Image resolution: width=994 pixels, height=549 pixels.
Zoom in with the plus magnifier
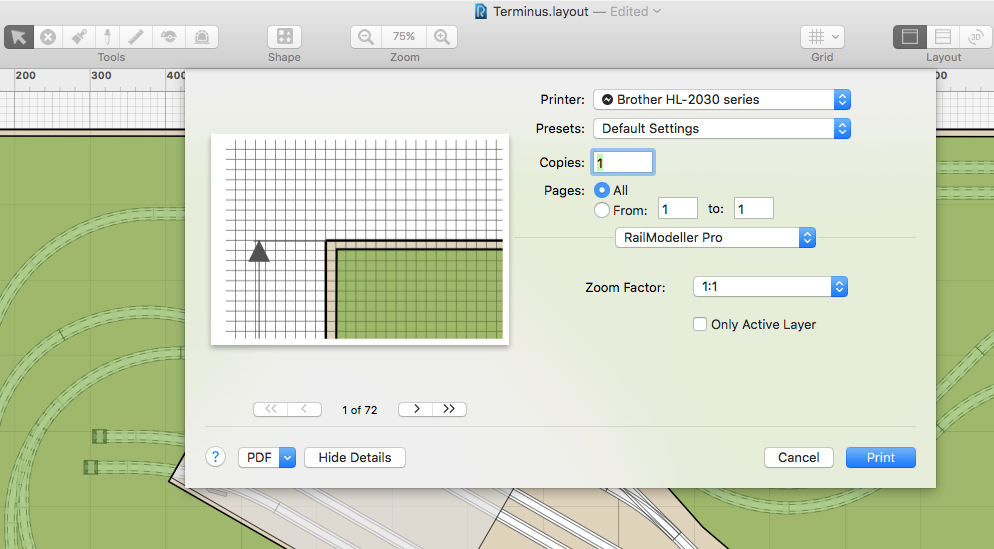[x=441, y=37]
